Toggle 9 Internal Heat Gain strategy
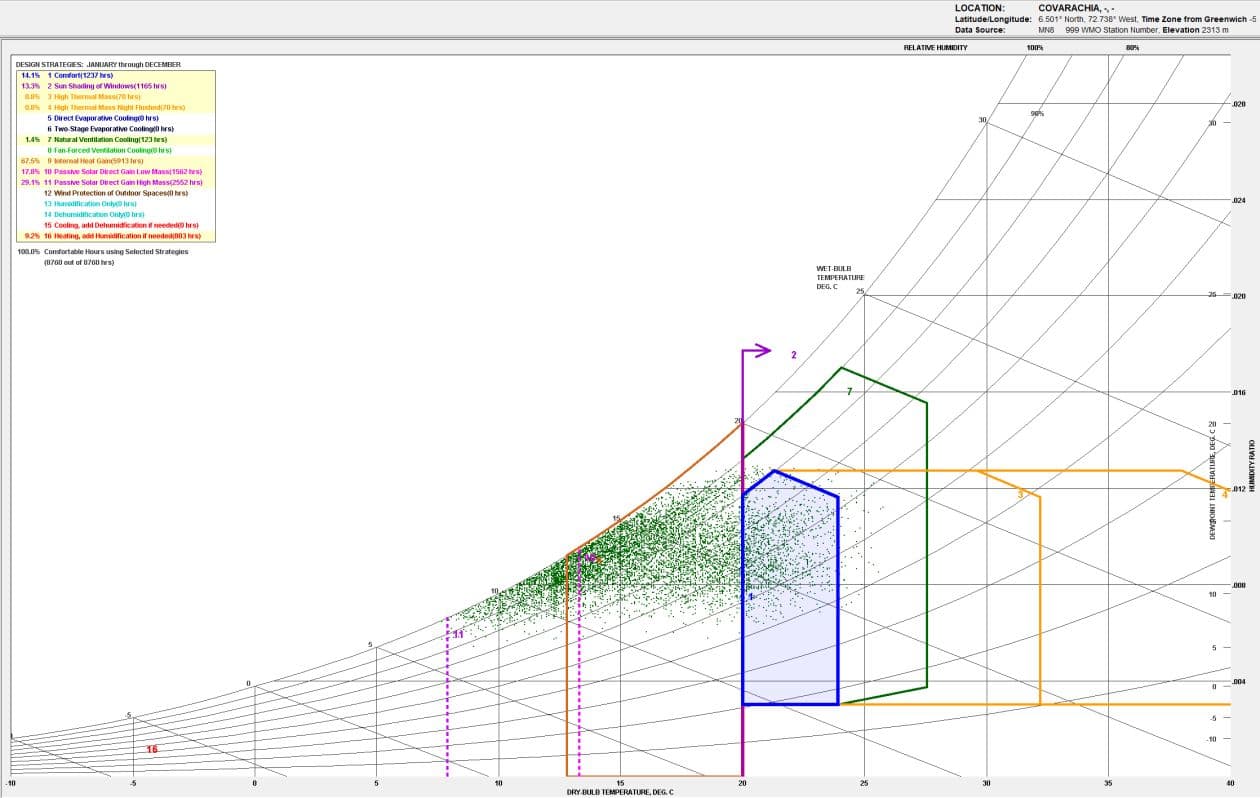This screenshot has height=798, width=1260. (95, 161)
